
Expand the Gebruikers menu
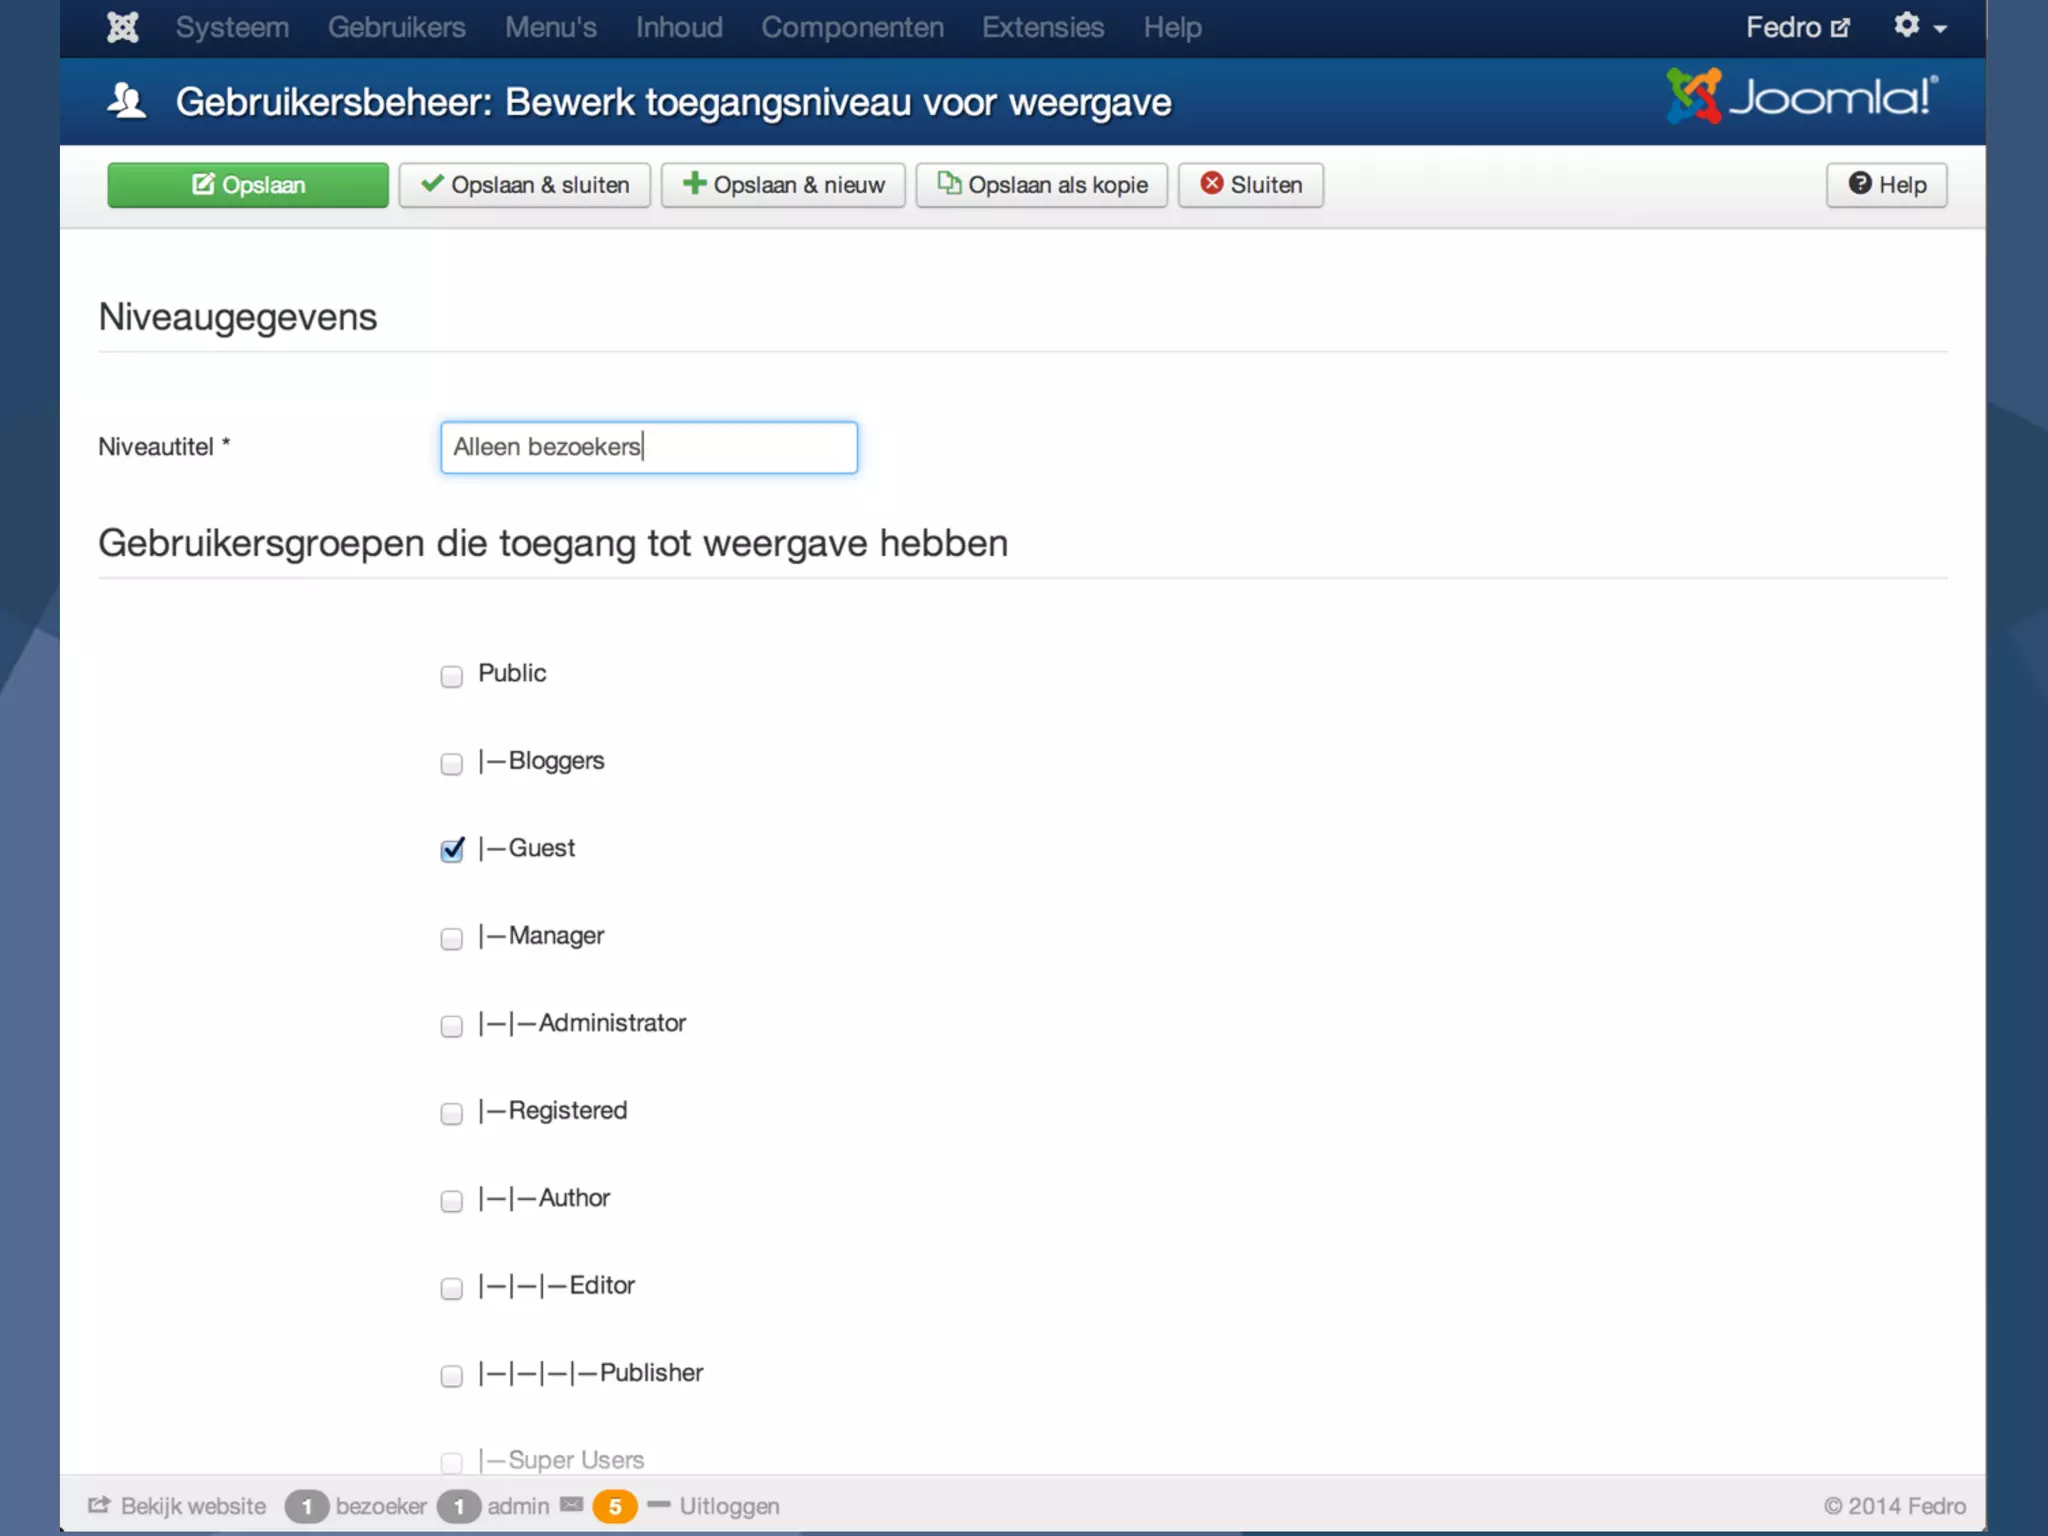tap(396, 27)
